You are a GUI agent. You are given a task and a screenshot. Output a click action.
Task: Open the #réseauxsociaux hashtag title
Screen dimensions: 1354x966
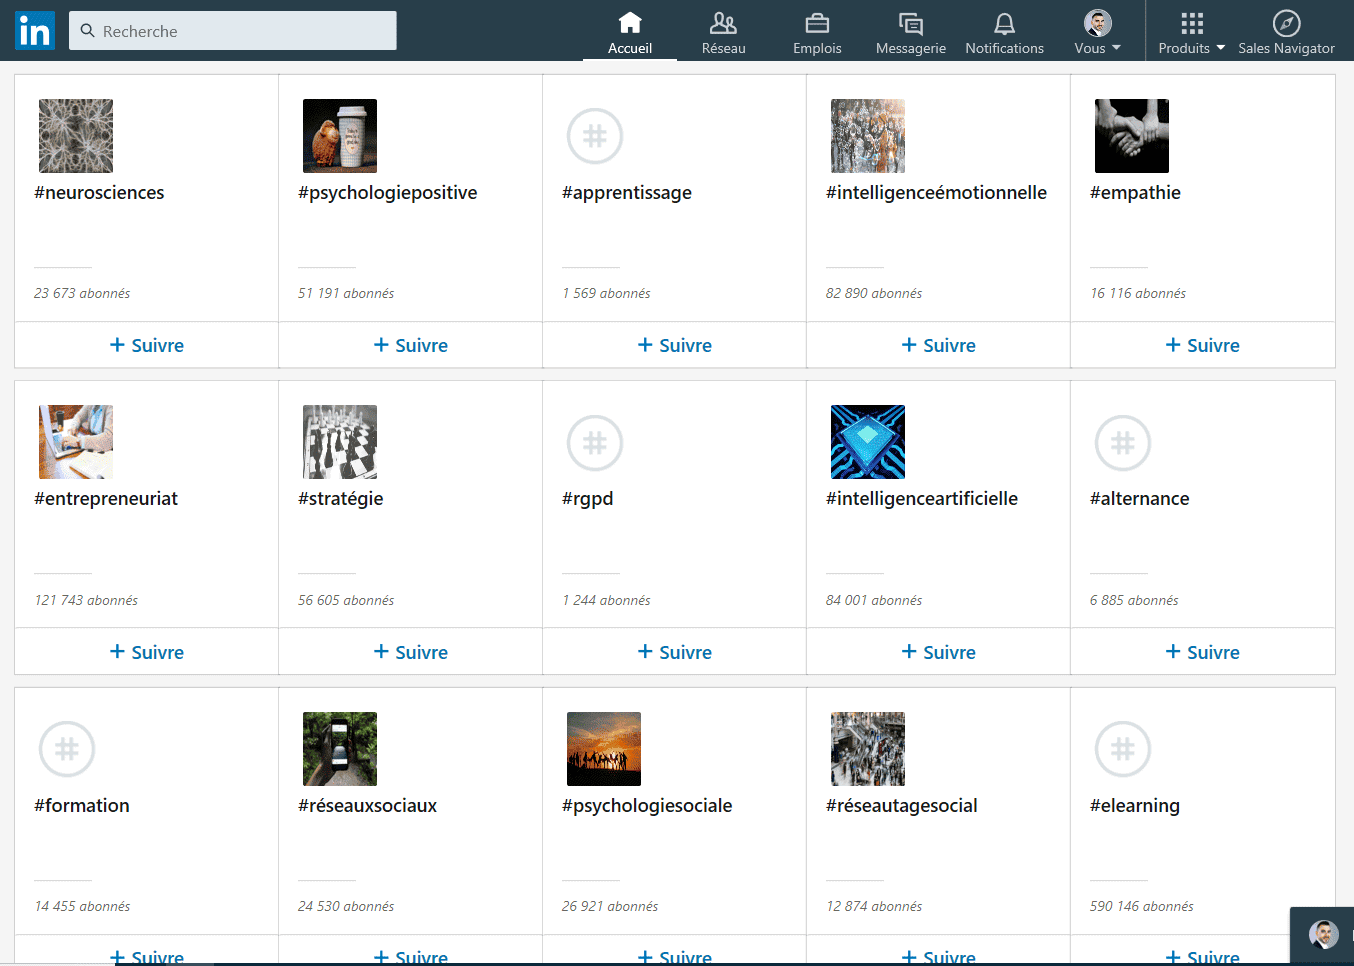tap(367, 806)
